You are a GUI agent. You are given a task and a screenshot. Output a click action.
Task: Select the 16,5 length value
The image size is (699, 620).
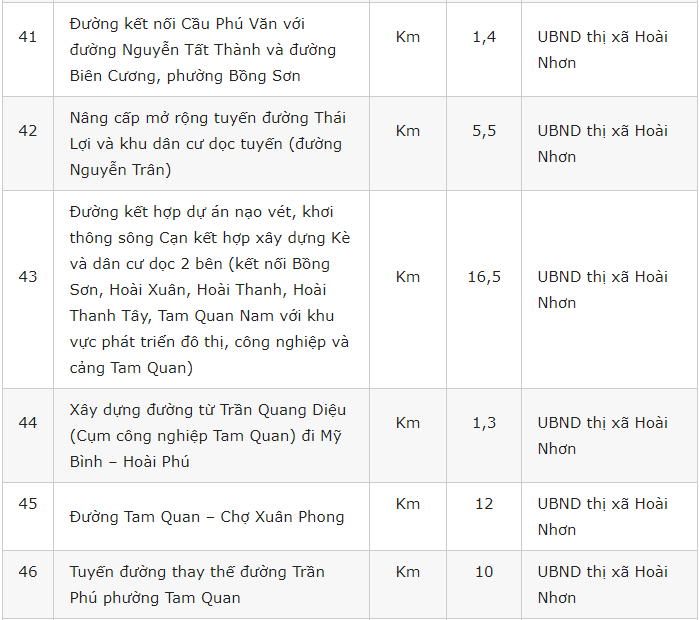coord(484,277)
